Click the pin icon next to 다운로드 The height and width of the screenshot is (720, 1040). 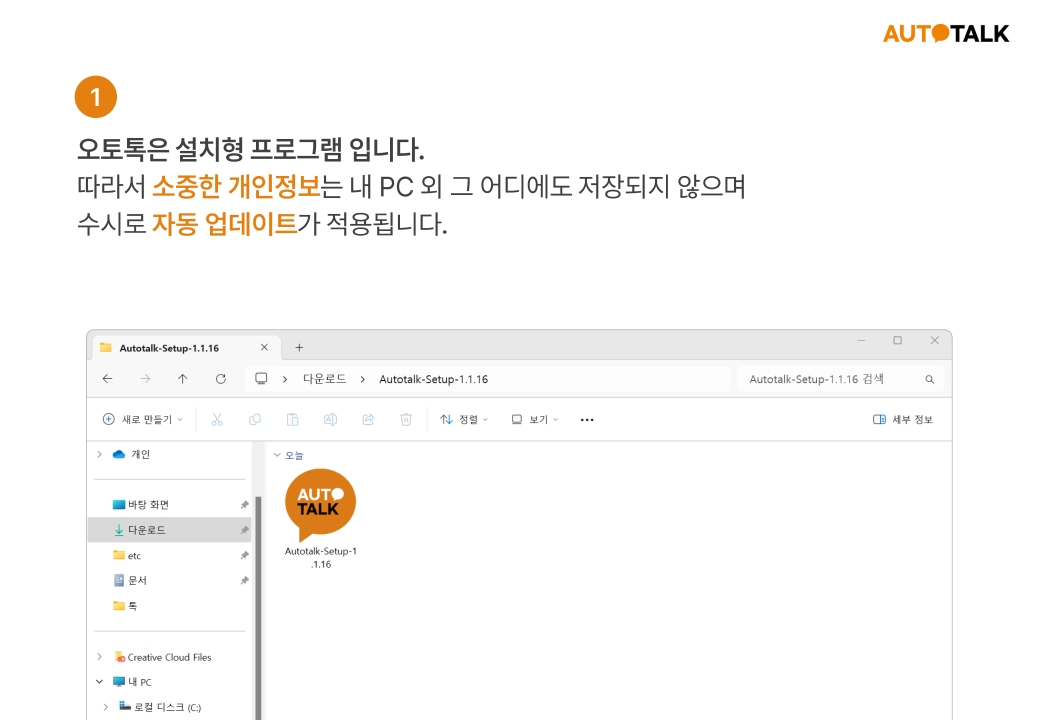click(x=244, y=530)
